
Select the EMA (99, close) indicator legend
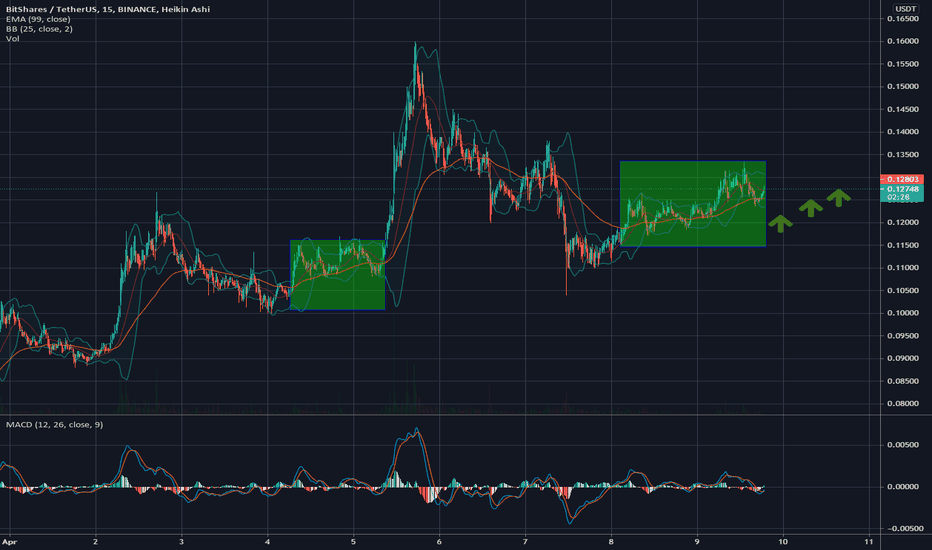(x=38, y=19)
